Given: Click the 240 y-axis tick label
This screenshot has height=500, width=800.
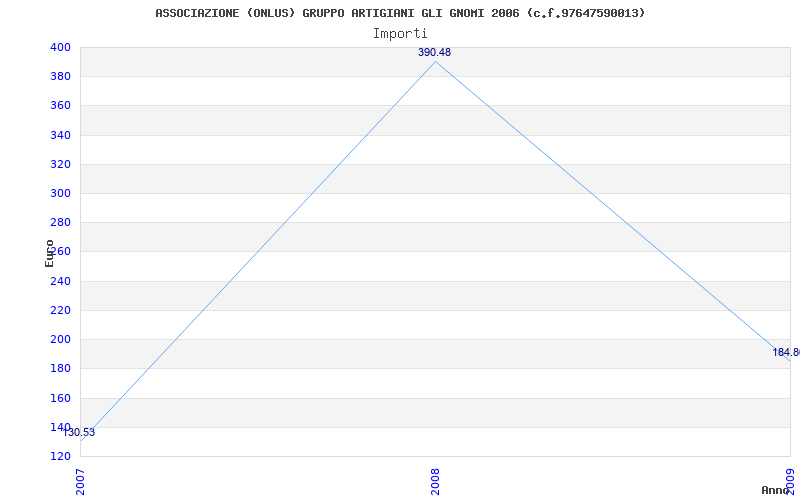Looking at the screenshot, I should pos(60,281).
